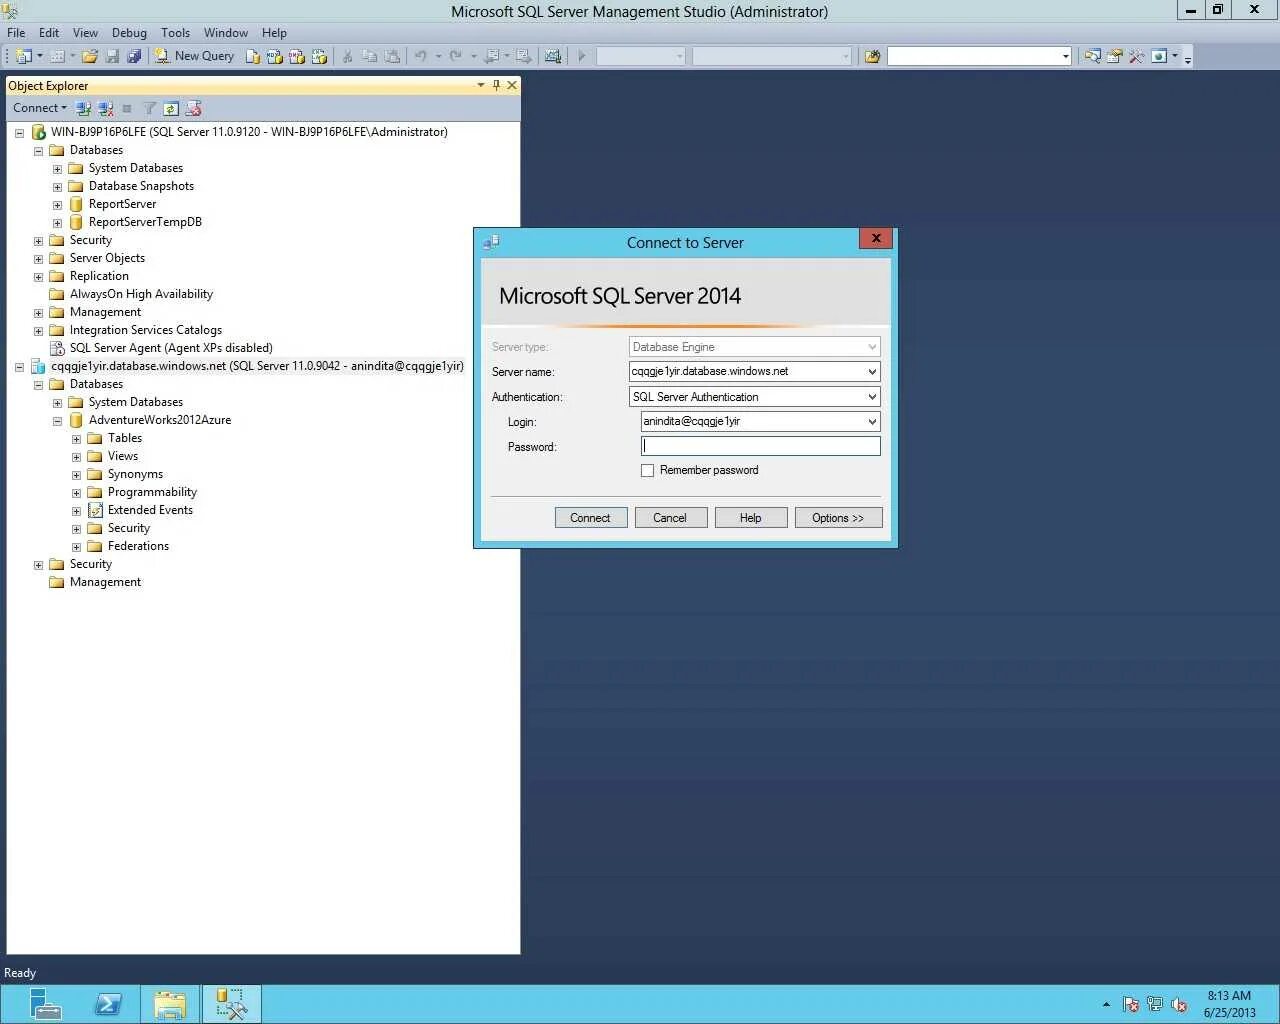The height and width of the screenshot is (1024, 1280).
Task: Open PowerShell from the taskbar
Action: 108,1004
